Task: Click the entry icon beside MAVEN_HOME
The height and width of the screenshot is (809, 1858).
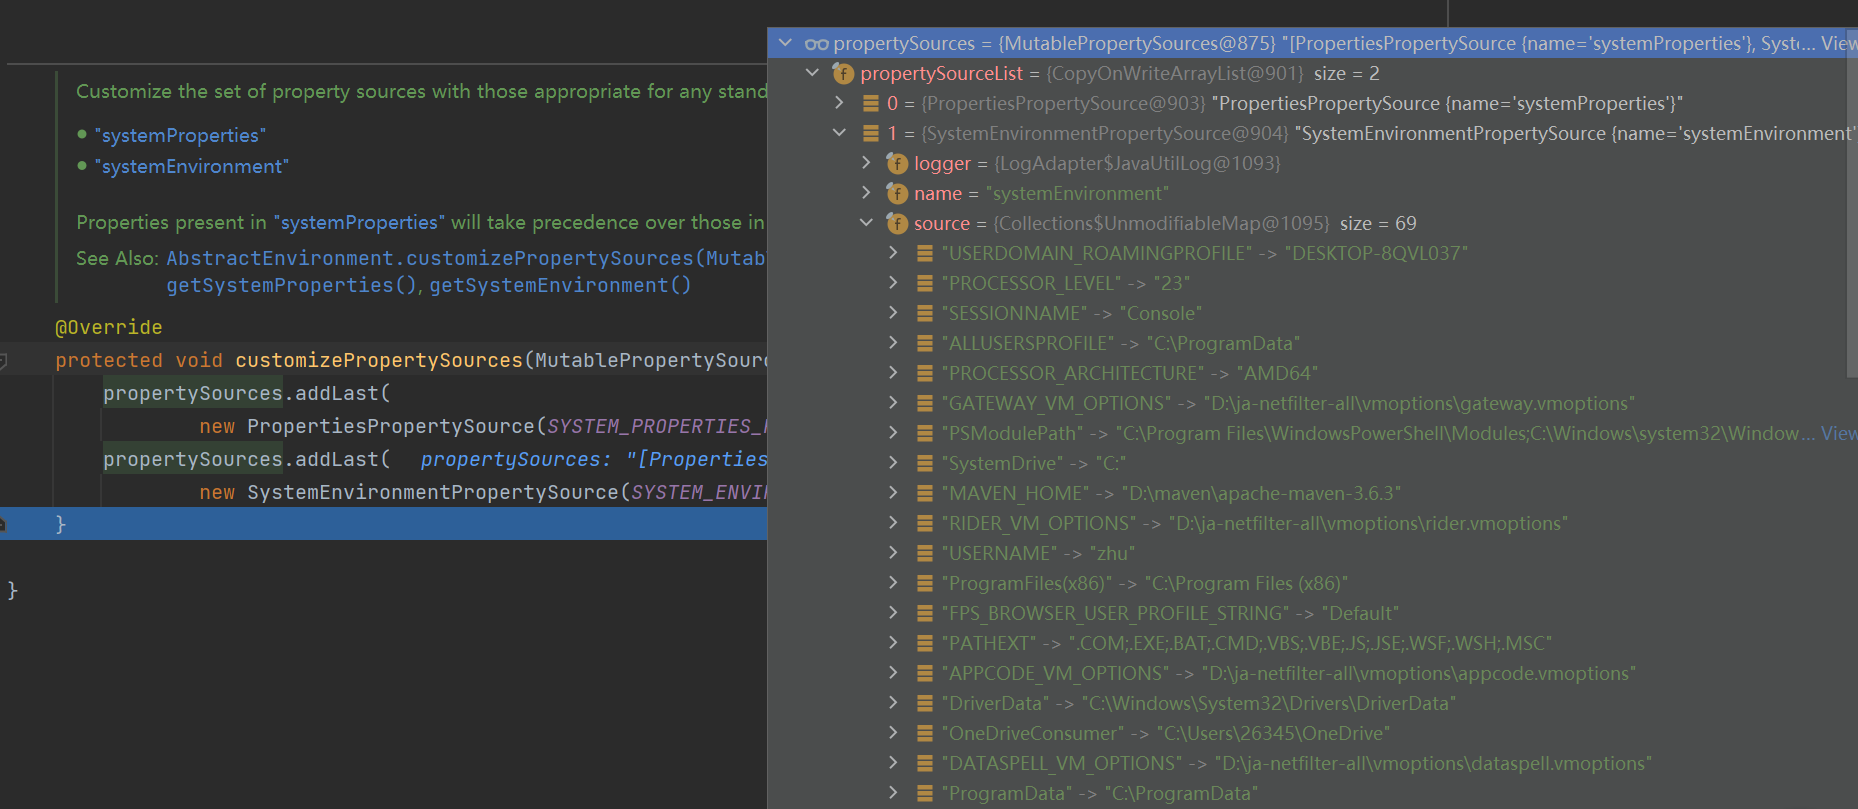Action: pyautogui.click(x=925, y=494)
